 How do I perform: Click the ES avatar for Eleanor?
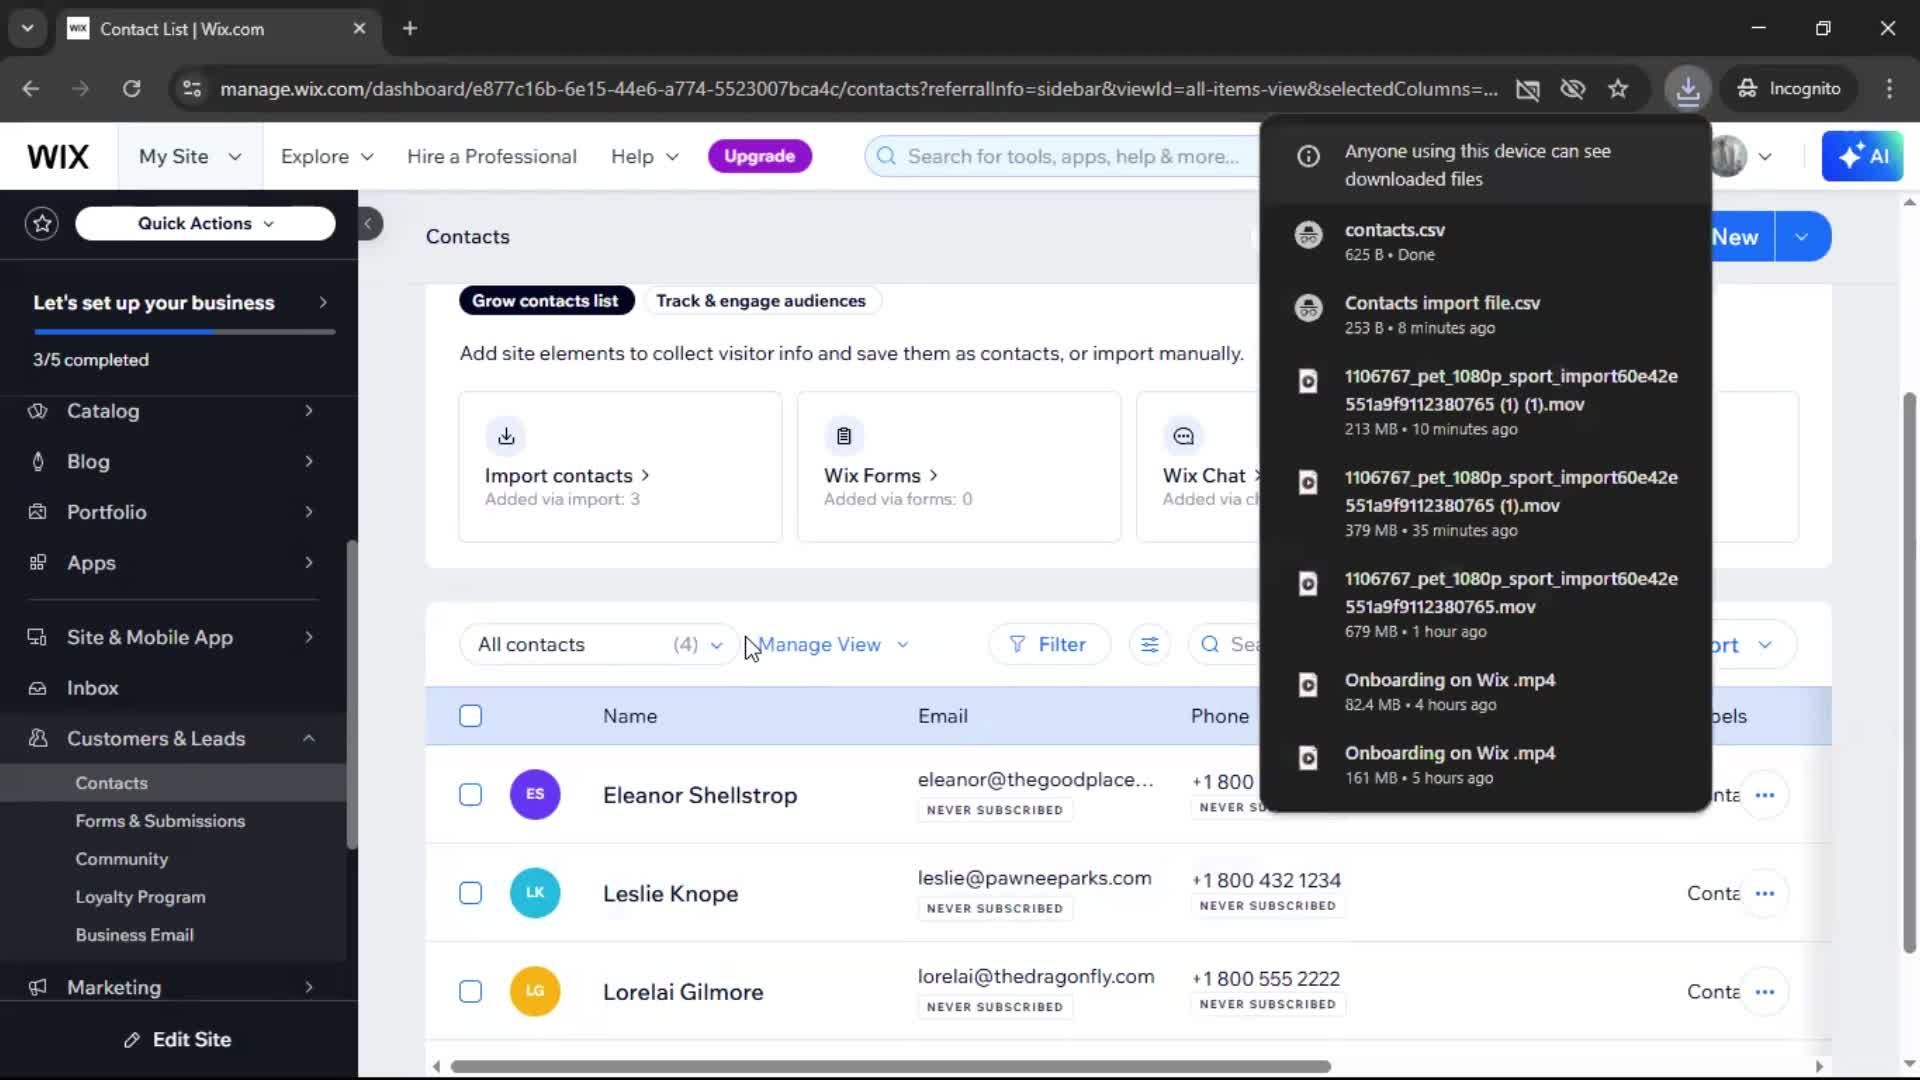[535, 795]
